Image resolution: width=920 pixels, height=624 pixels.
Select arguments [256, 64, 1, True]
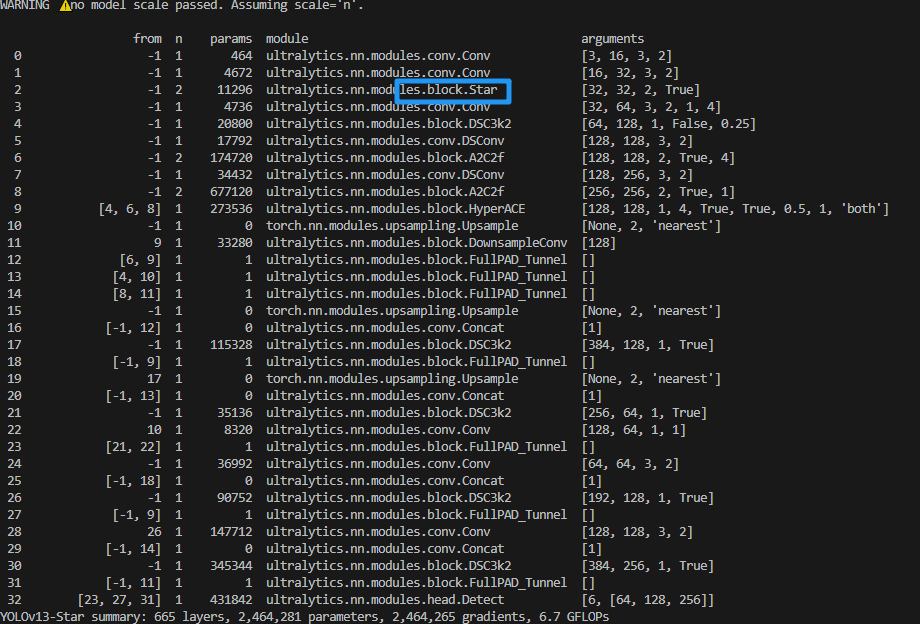pyautogui.click(x=644, y=413)
